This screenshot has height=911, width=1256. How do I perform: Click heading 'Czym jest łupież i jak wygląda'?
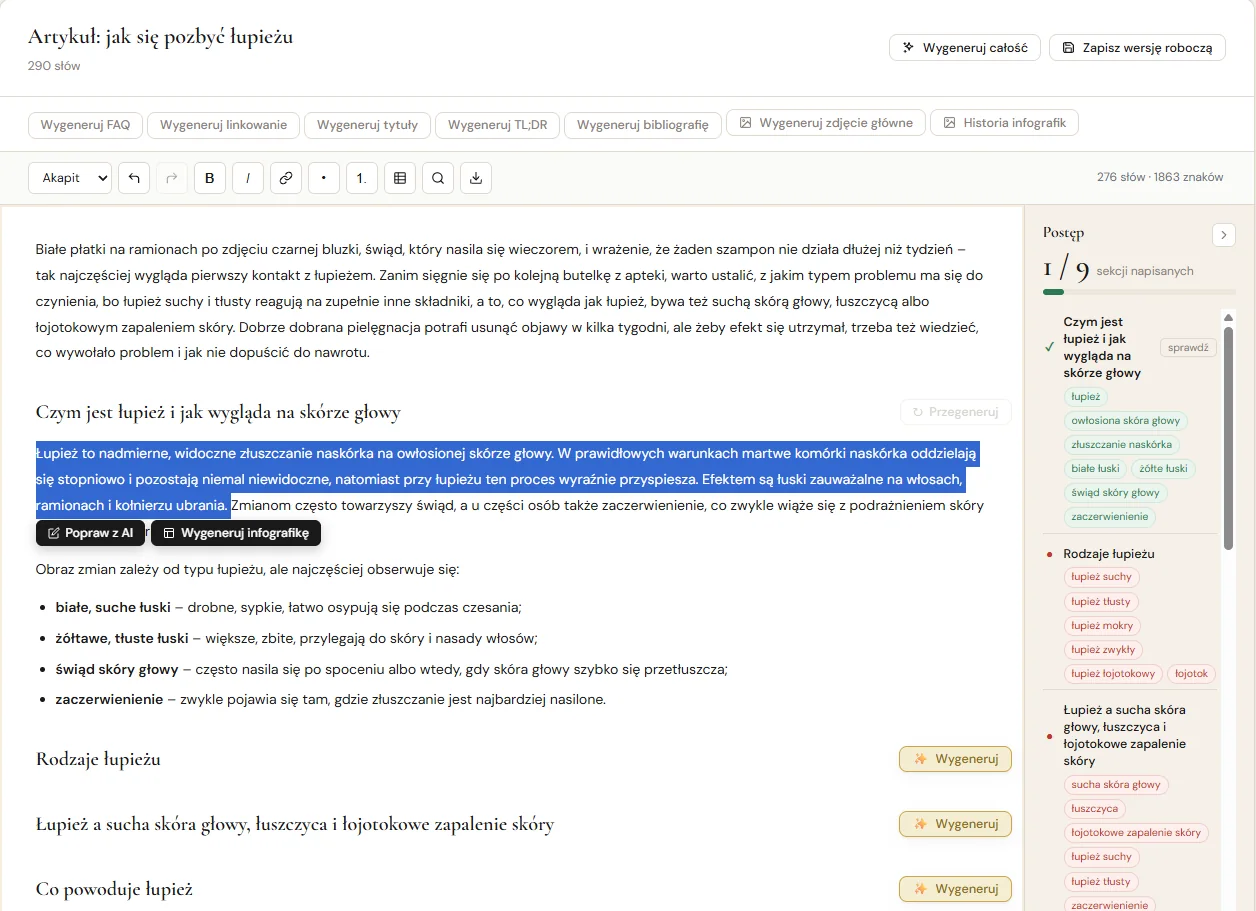click(218, 412)
